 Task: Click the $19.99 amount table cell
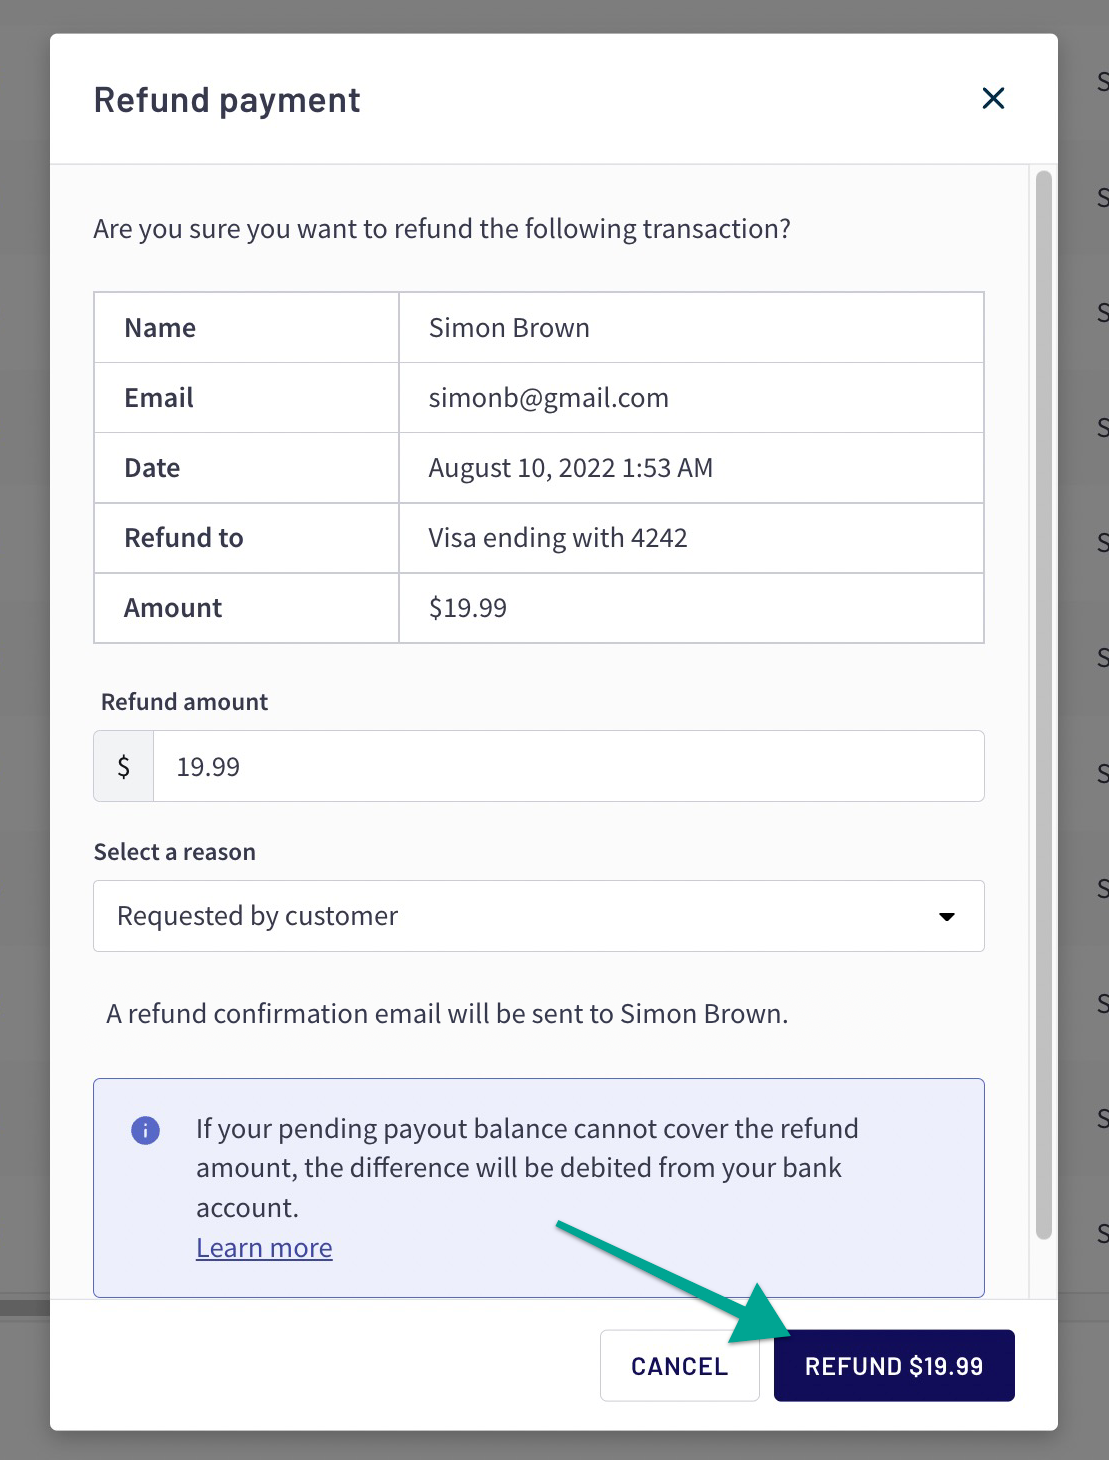(691, 608)
